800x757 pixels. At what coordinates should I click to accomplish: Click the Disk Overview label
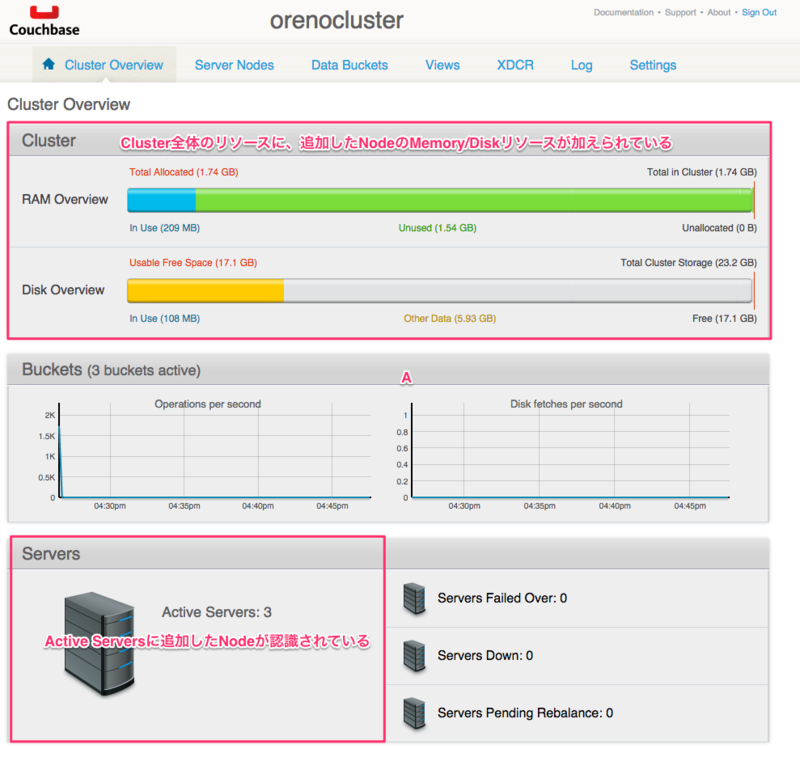[x=63, y=290]
